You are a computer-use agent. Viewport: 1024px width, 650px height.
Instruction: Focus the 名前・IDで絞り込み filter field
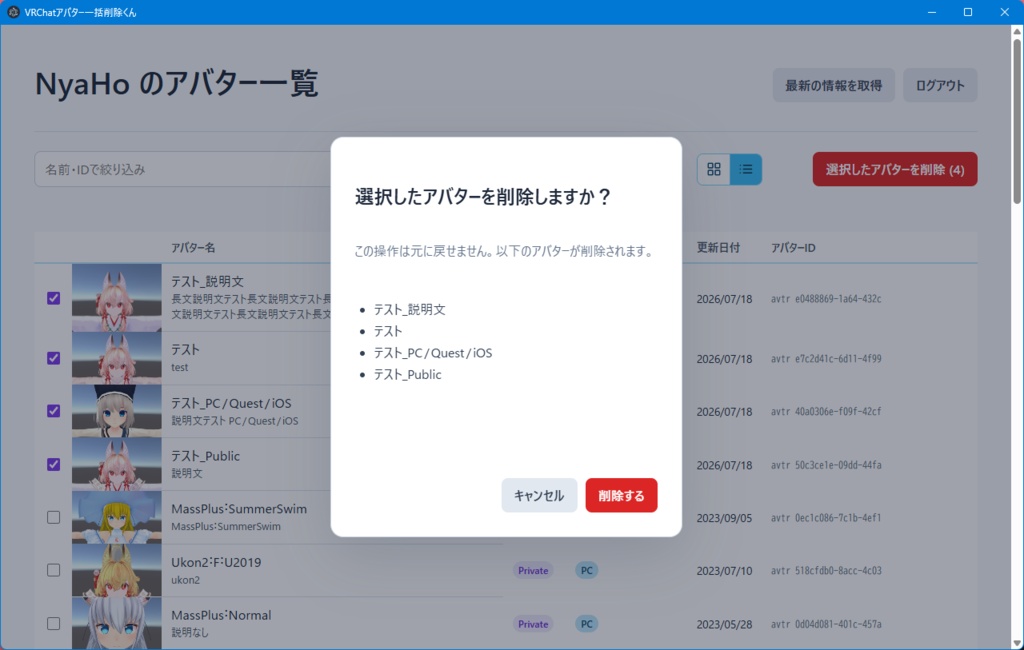coord(183,169)
